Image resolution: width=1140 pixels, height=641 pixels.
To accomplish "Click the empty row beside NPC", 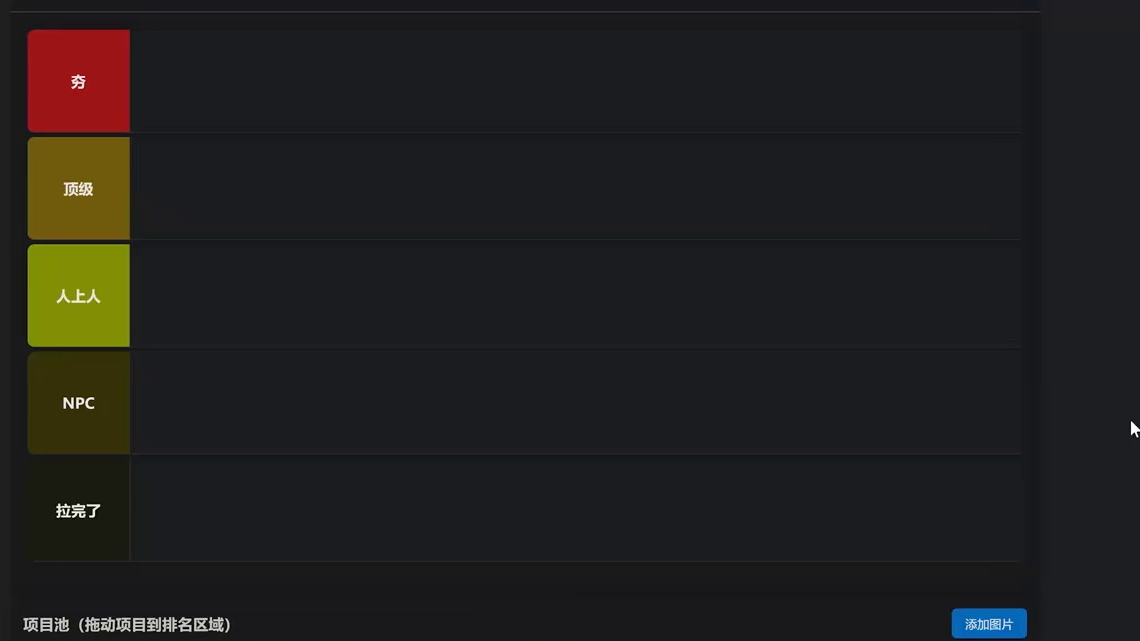I will point(575,403).
